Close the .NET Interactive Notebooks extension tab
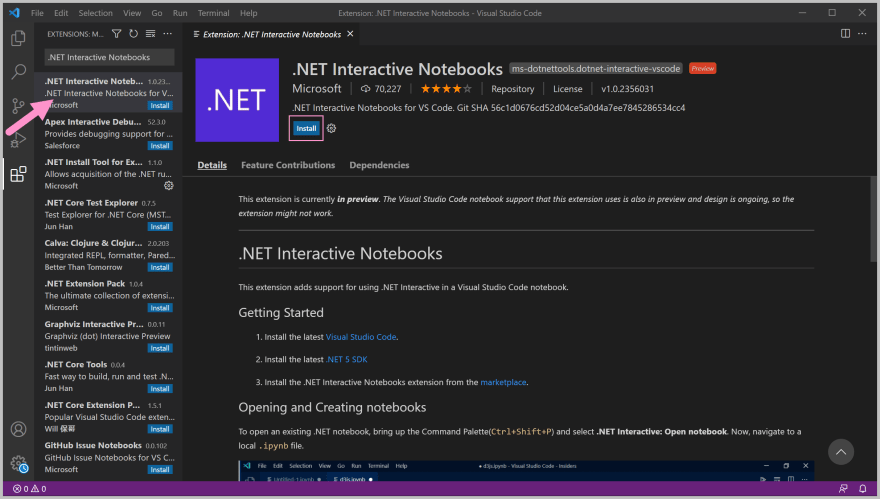The image size is (880, 499). tap(350, 34)
